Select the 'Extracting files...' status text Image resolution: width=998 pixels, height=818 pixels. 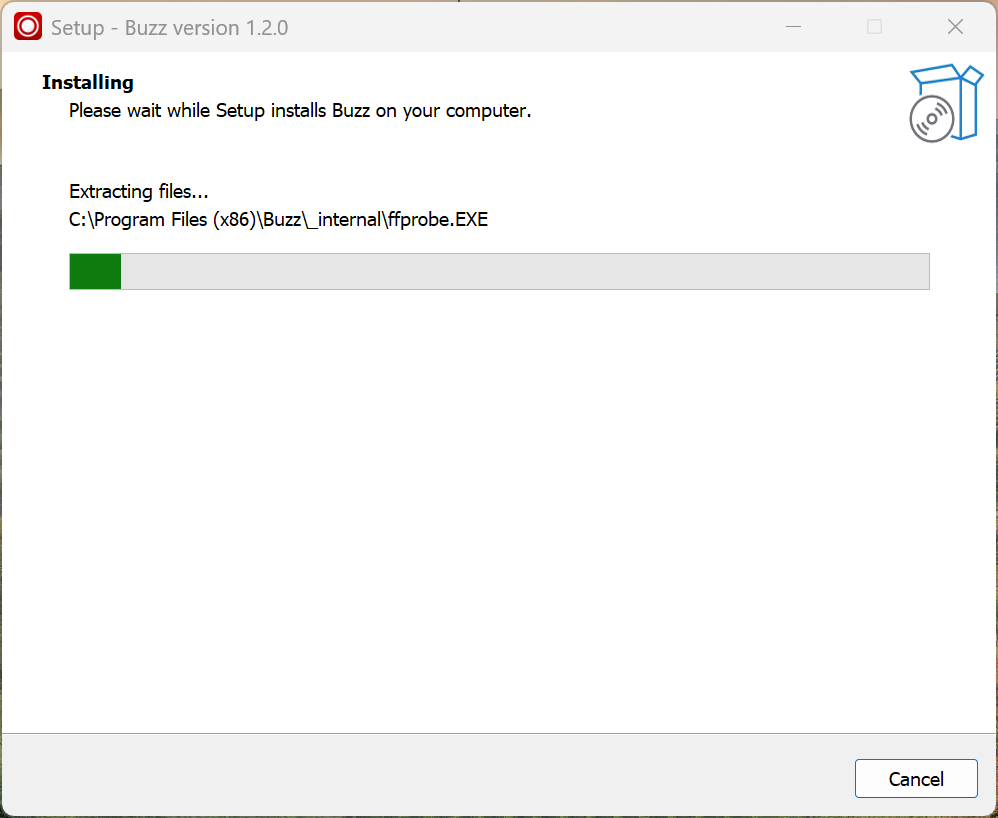(x=139, y=192)
